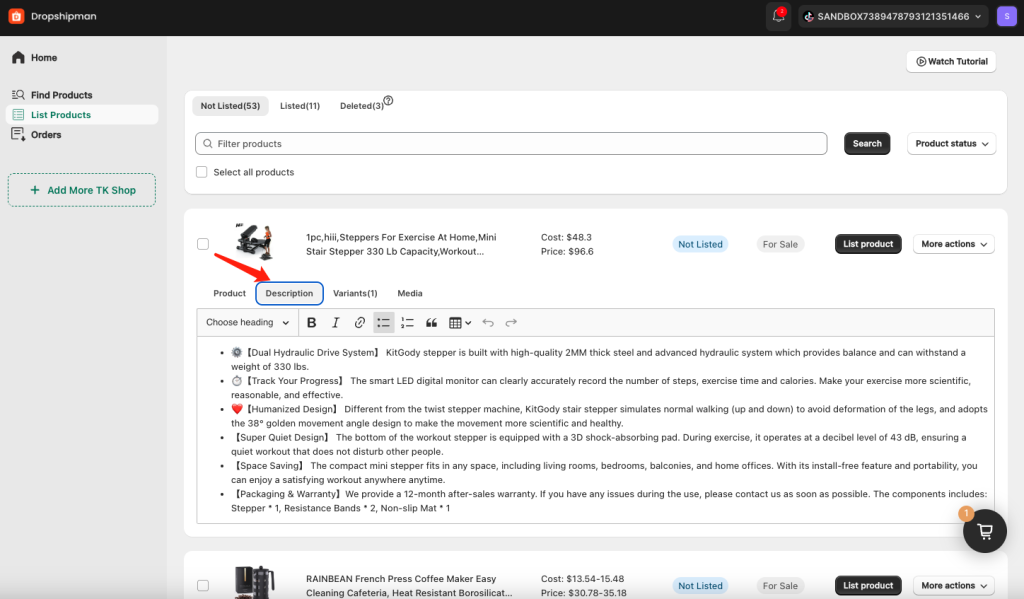
Task: Click plus icon in Add More TK Shop
Action: click(35, 190)
